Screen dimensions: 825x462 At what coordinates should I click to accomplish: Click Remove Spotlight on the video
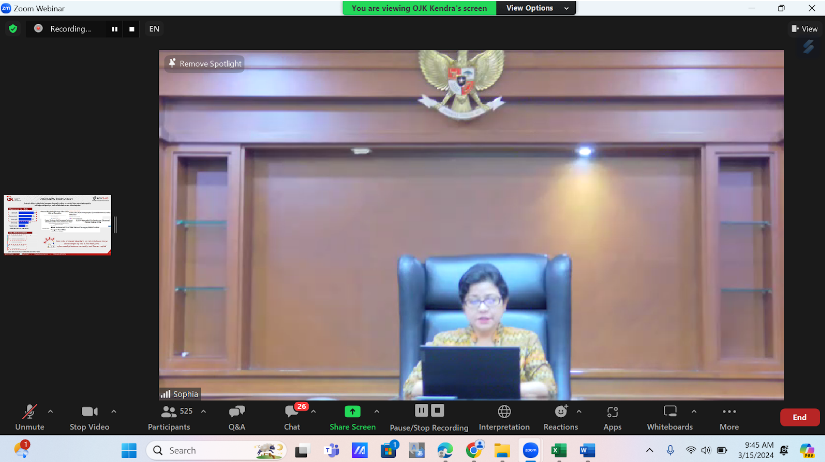[x=205, y=63]
